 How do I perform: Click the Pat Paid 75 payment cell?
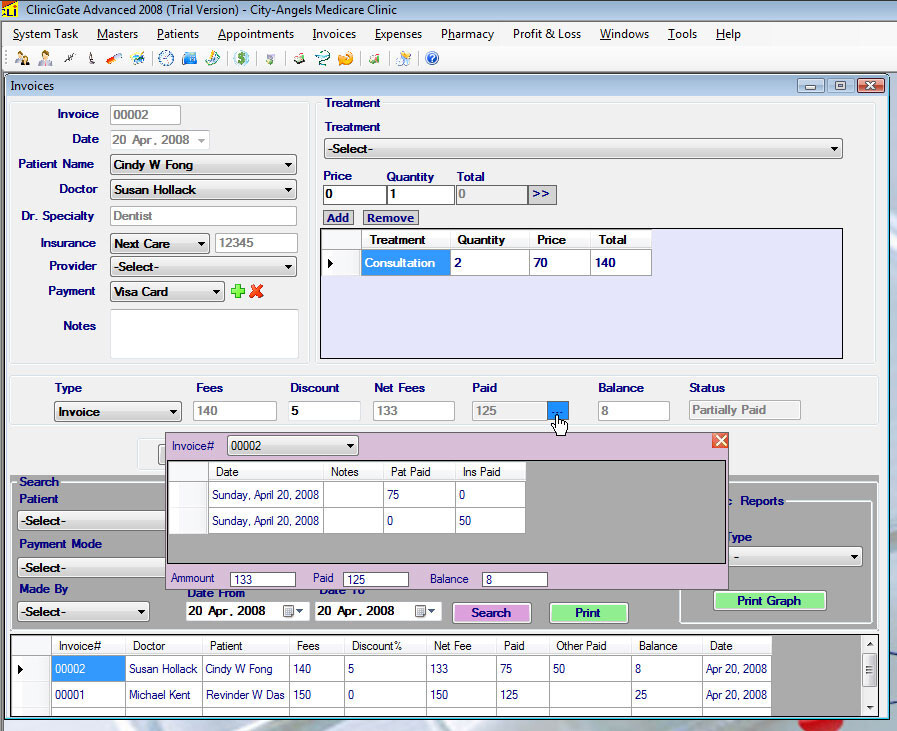click(x=419, y=495)
